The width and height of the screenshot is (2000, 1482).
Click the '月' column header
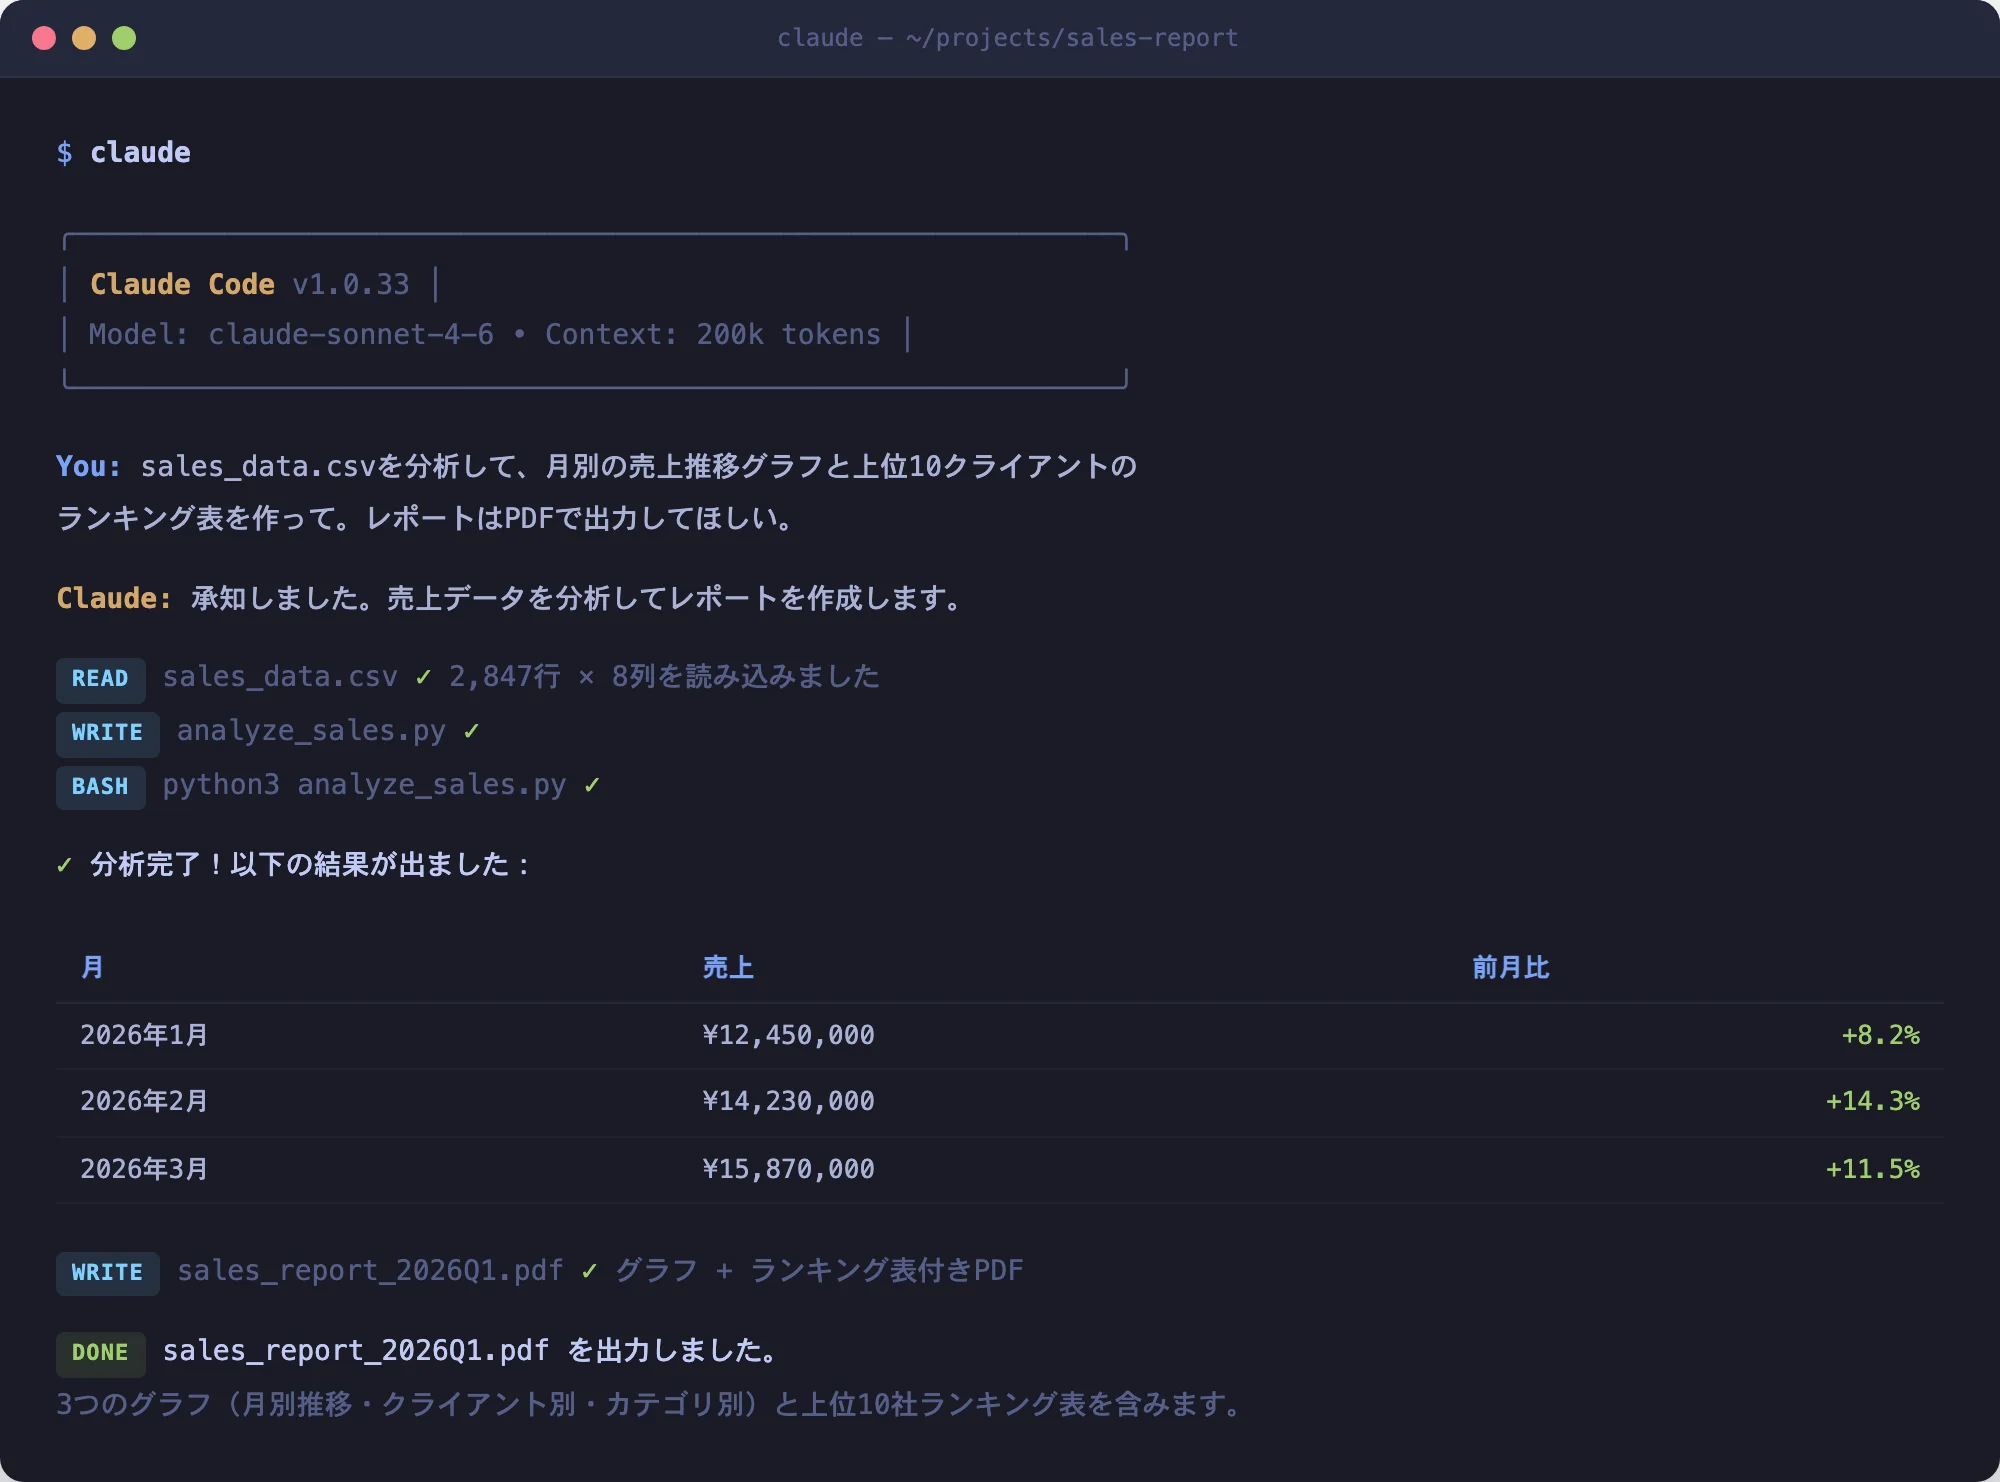coord(92,967)
